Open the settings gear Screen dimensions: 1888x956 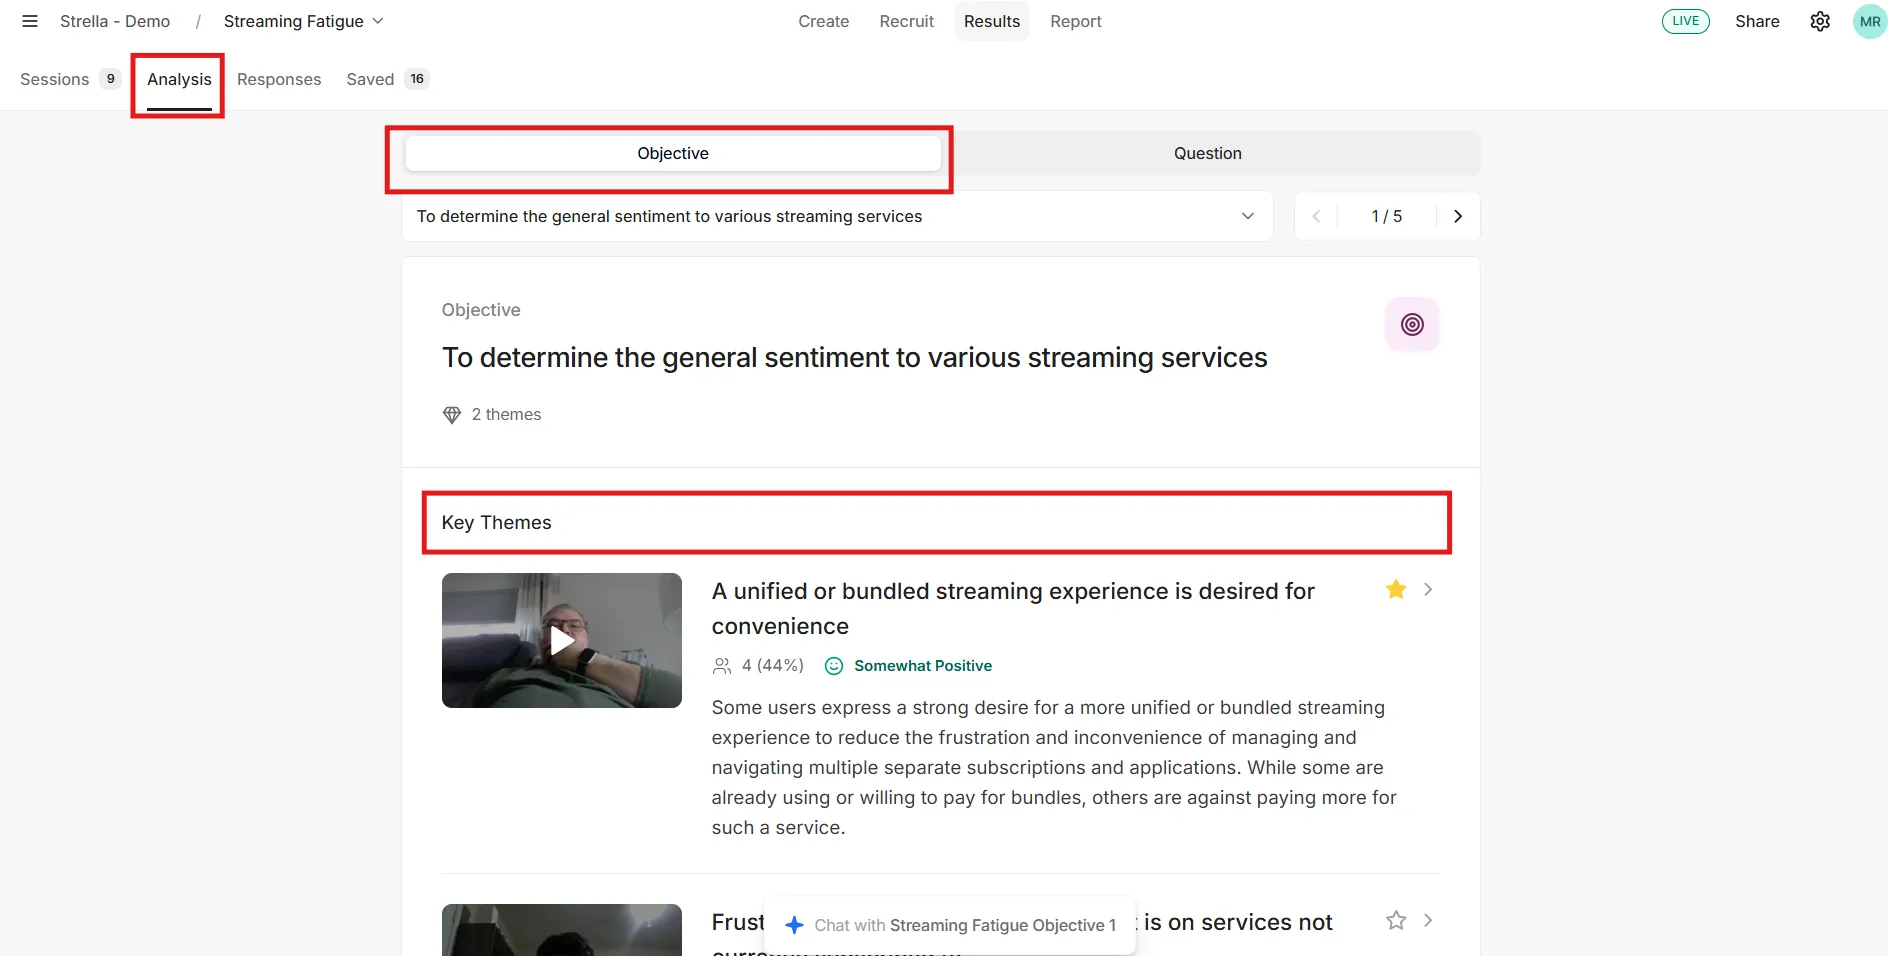(1820, 21)
